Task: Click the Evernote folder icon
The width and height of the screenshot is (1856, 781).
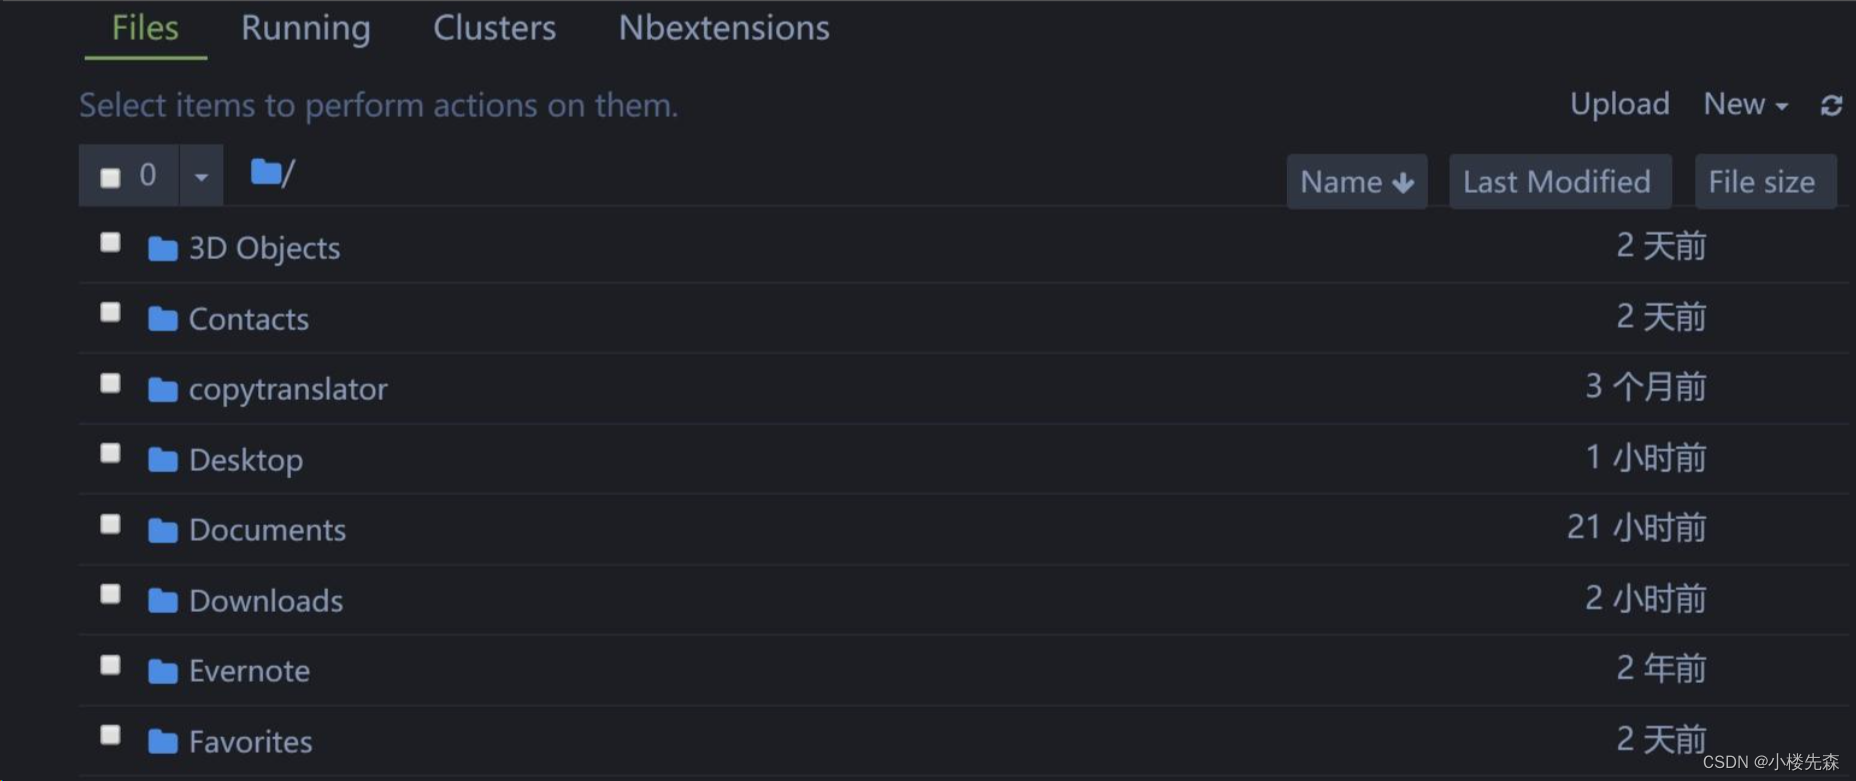Action: [162, 671]
